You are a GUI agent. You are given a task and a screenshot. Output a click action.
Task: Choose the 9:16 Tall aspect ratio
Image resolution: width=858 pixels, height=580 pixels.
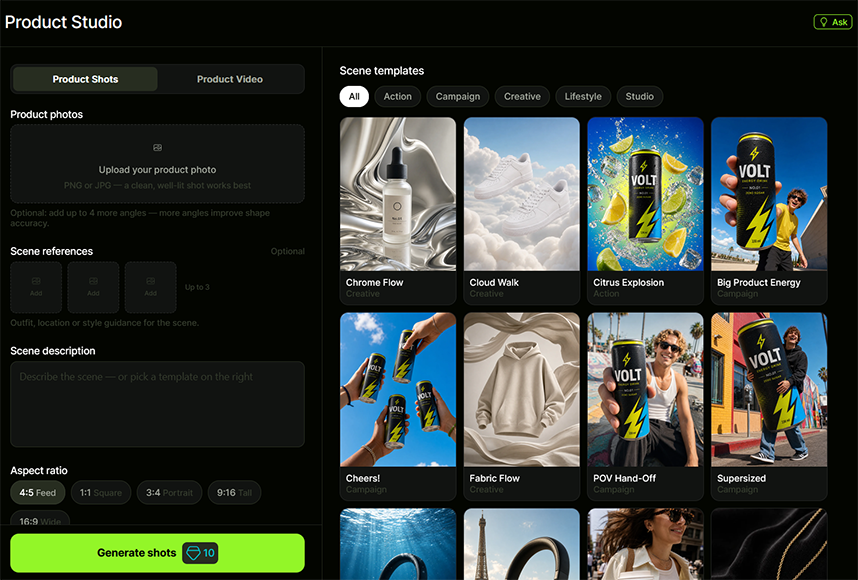[x=234, y=492]
